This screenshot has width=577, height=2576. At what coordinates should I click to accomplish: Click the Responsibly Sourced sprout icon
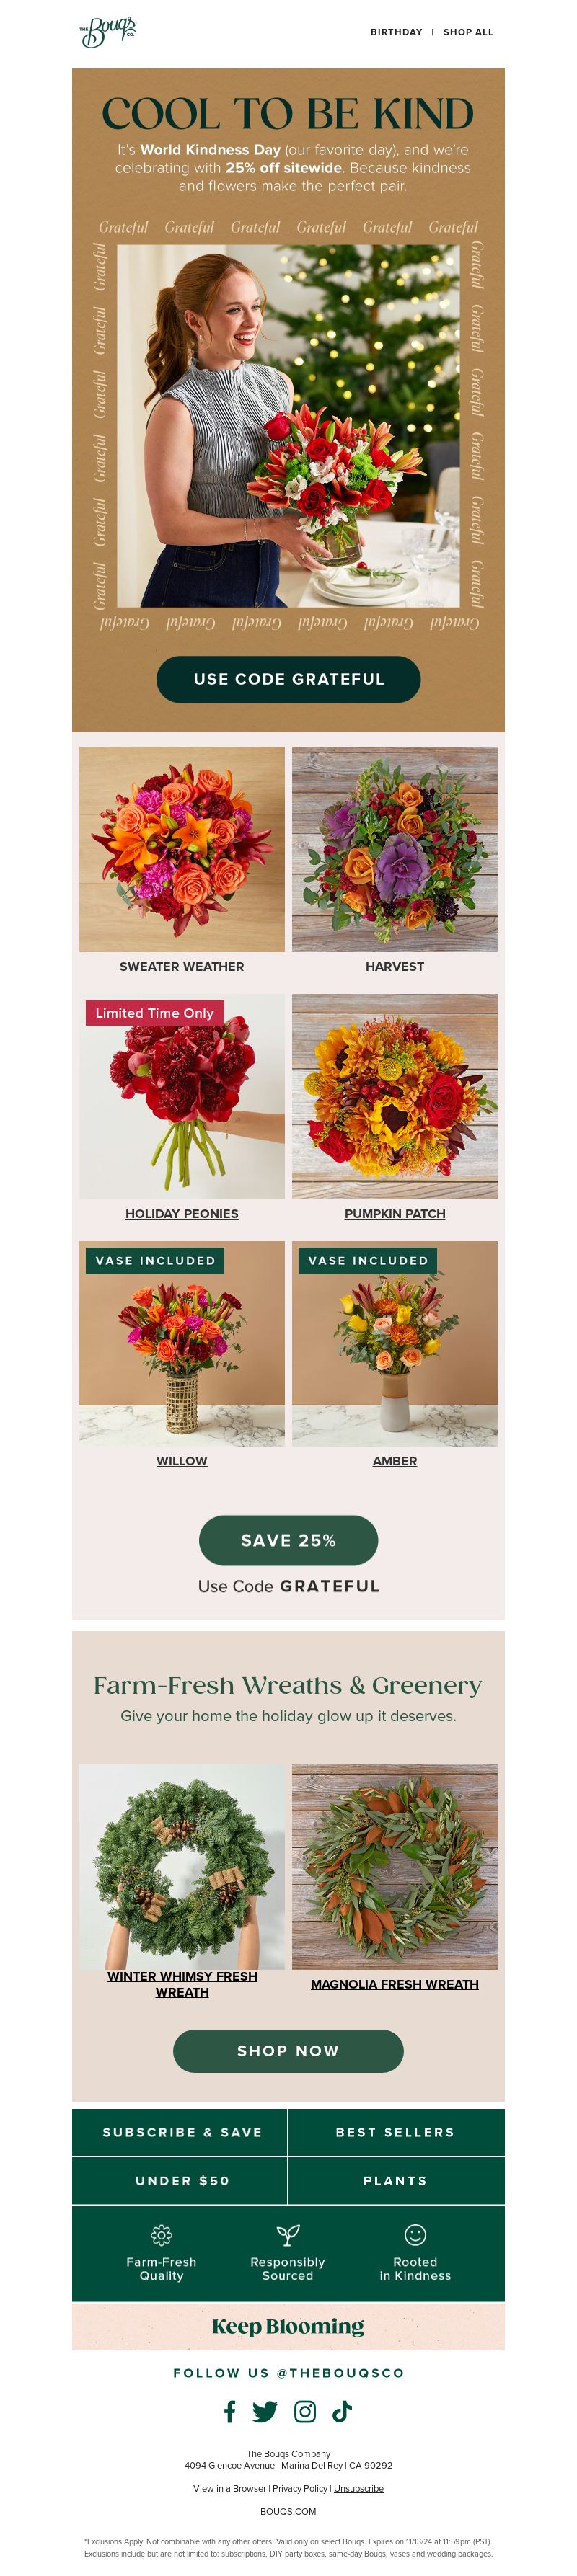point(288,2234)
